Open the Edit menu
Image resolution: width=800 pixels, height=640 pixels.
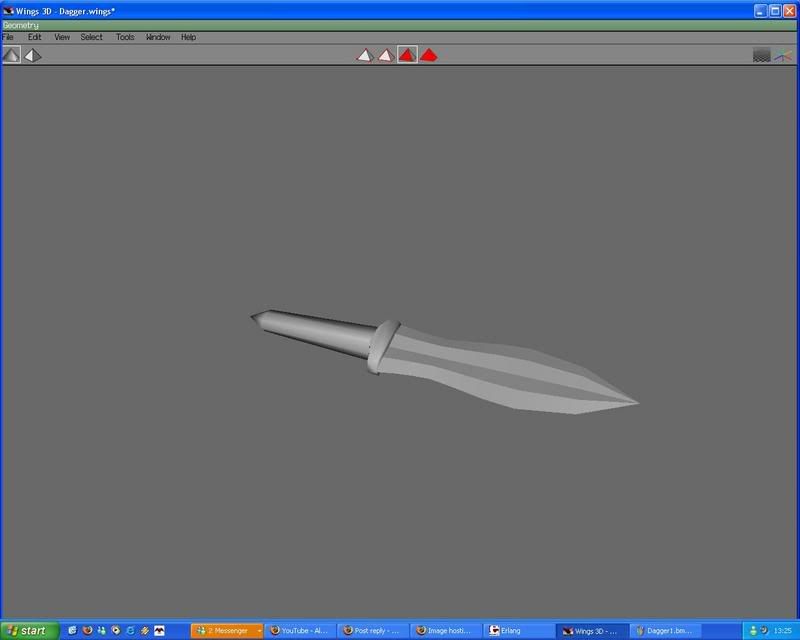pyautogui.click(x=33, y=36)
